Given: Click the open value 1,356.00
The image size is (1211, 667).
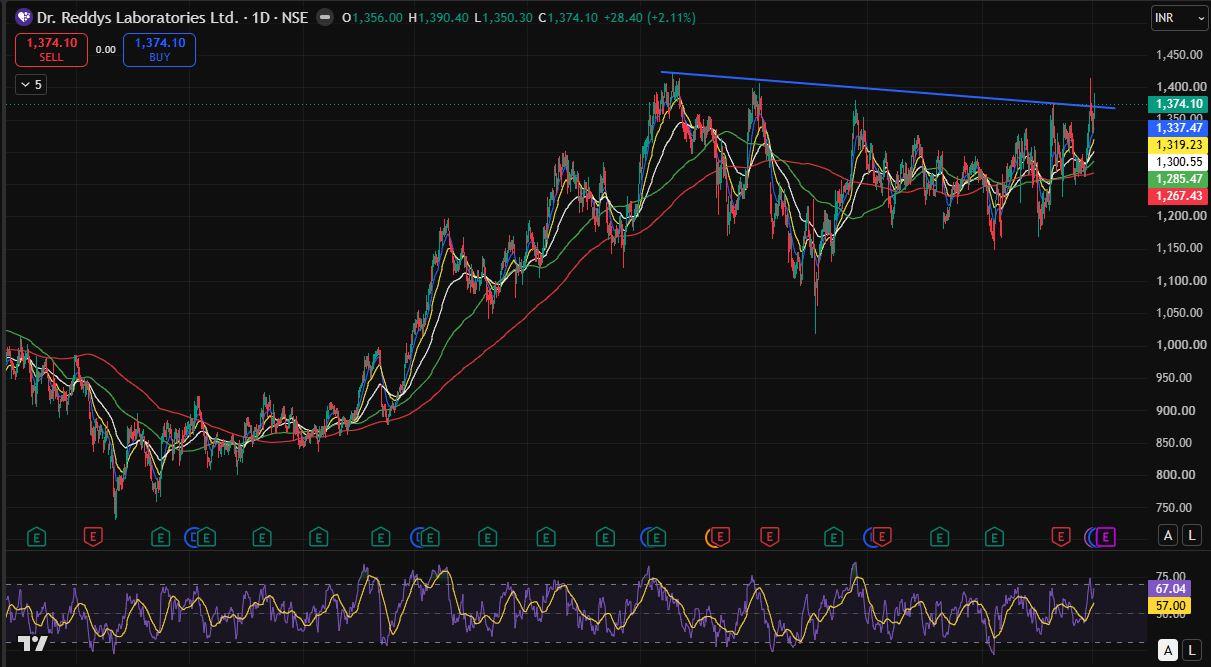Looking at the screenshot, I should [x=377, y=18].
